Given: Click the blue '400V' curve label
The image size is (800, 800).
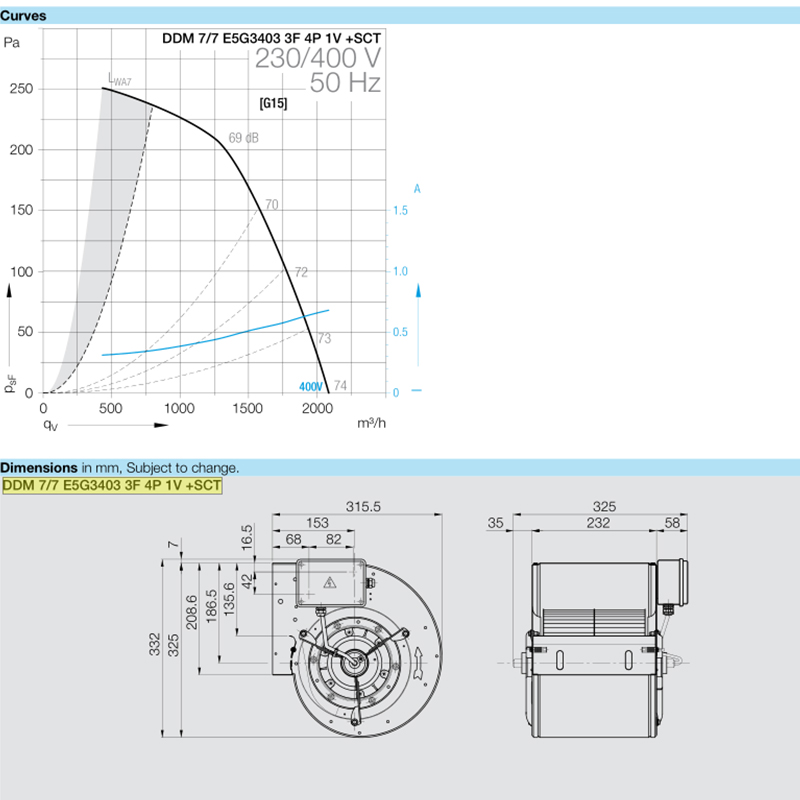Looking at the screenshot, I should coord(311,387).
